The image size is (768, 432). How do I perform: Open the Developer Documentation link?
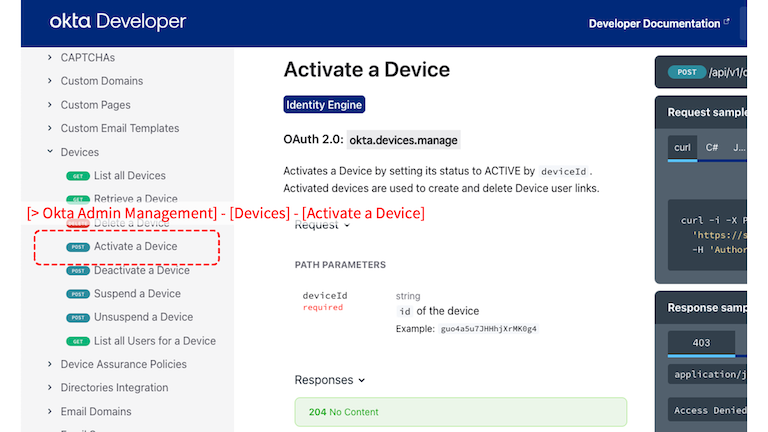coord(654,23)
